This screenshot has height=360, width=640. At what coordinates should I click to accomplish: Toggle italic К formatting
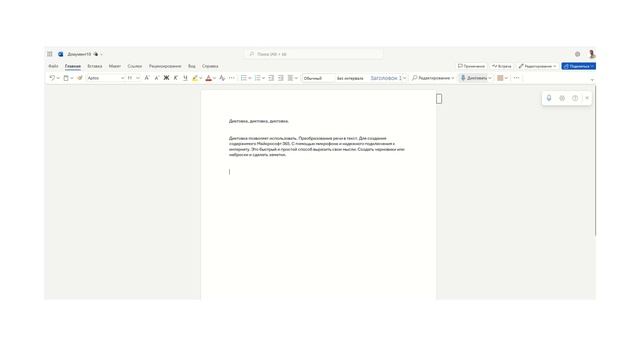point(176,78)
